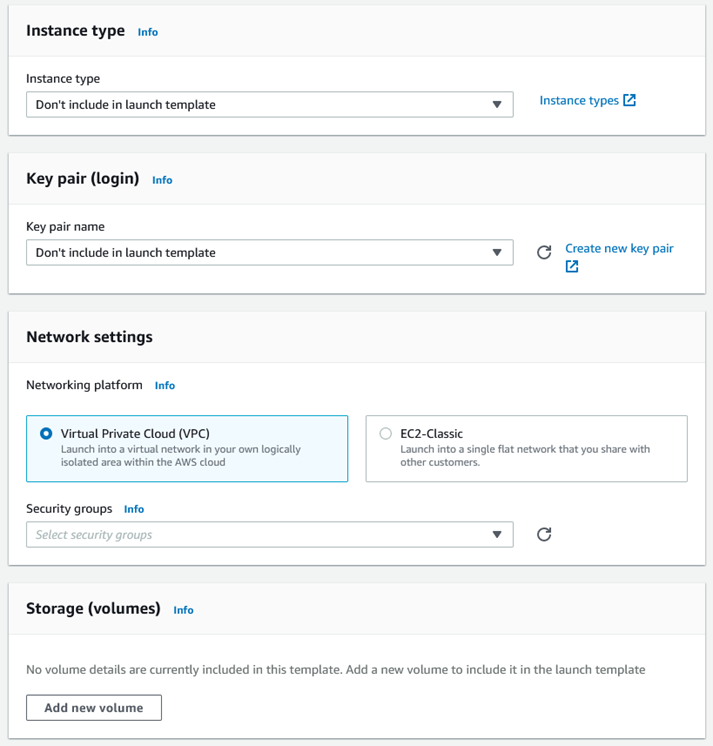Click Info link beside Networking platform
Image resolution: width=713 pixels, height=746 pixels.
tap(165, 386)
